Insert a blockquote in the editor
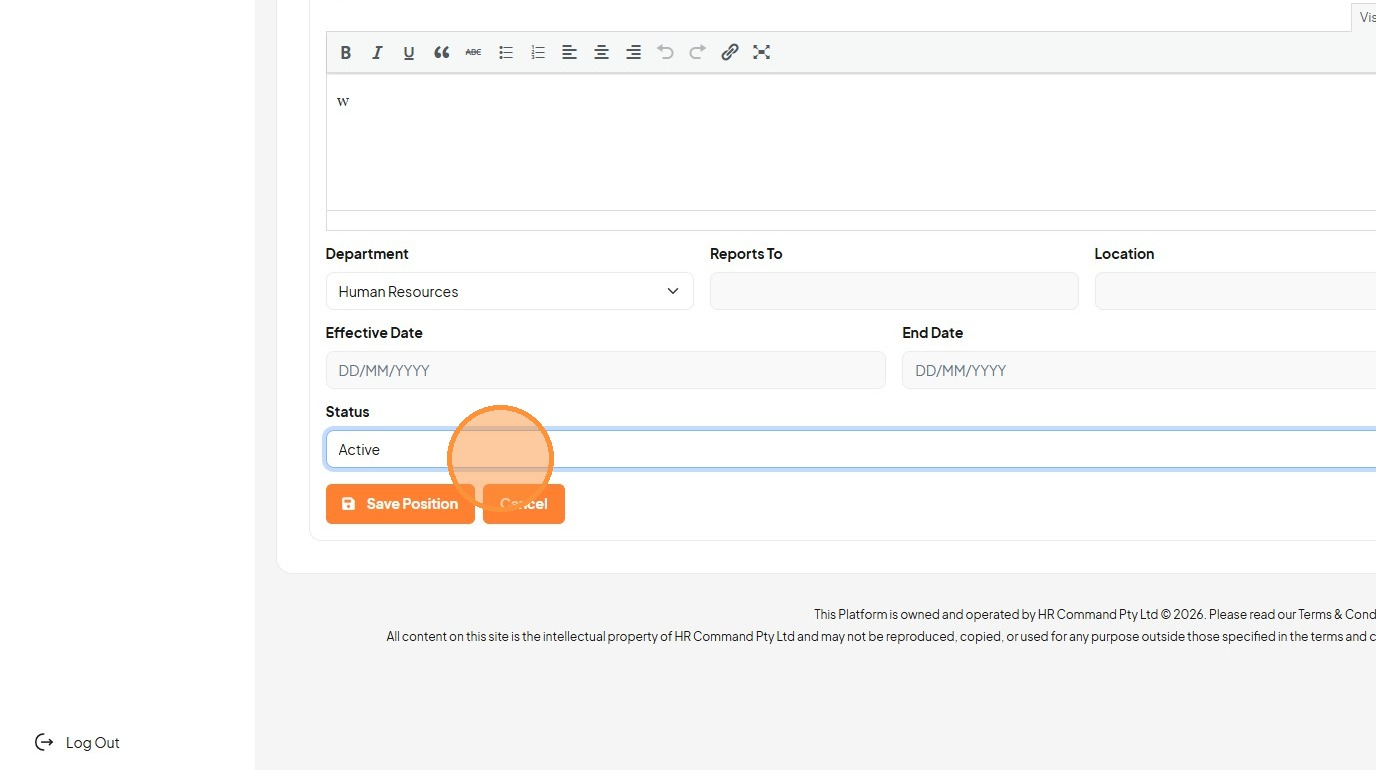 pyautogui.click(x=441, y=52)
